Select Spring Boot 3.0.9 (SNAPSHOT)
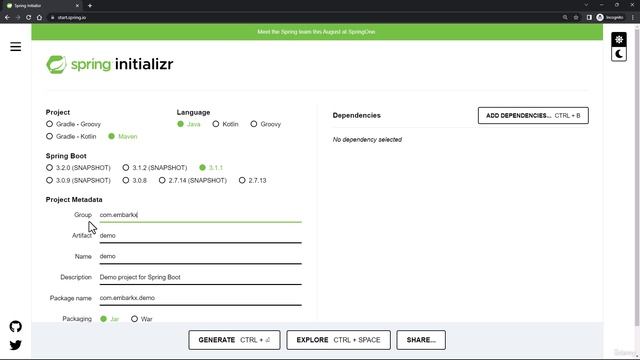The image size is (640, 360). click(x=78, y=180)
